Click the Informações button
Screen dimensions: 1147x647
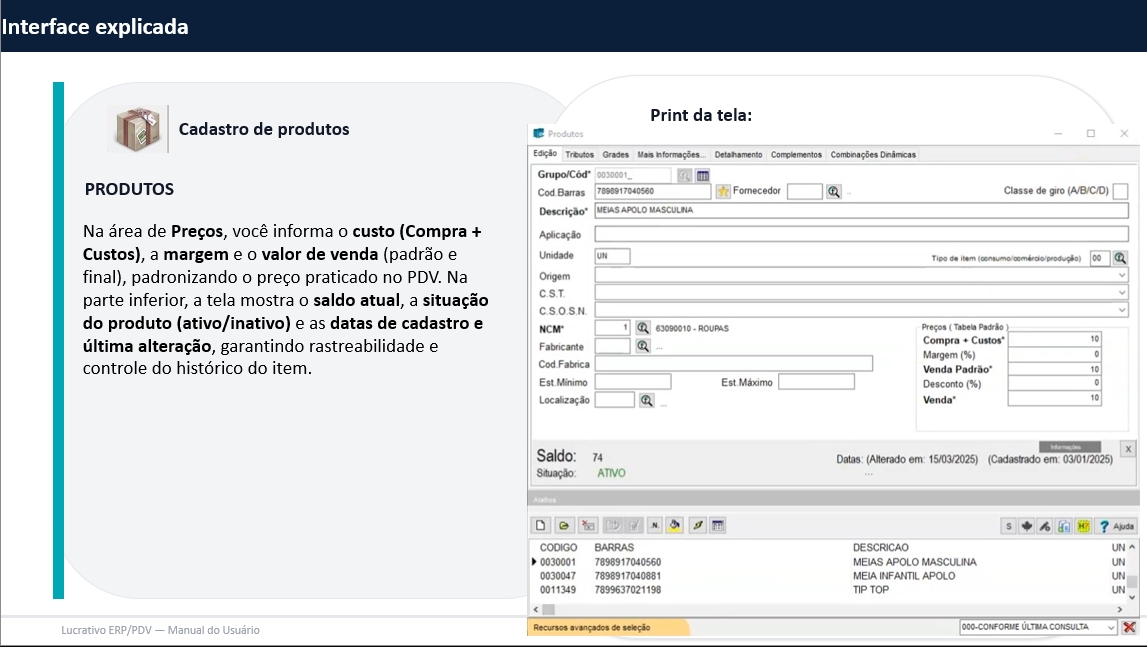(x=1070, y=447)
